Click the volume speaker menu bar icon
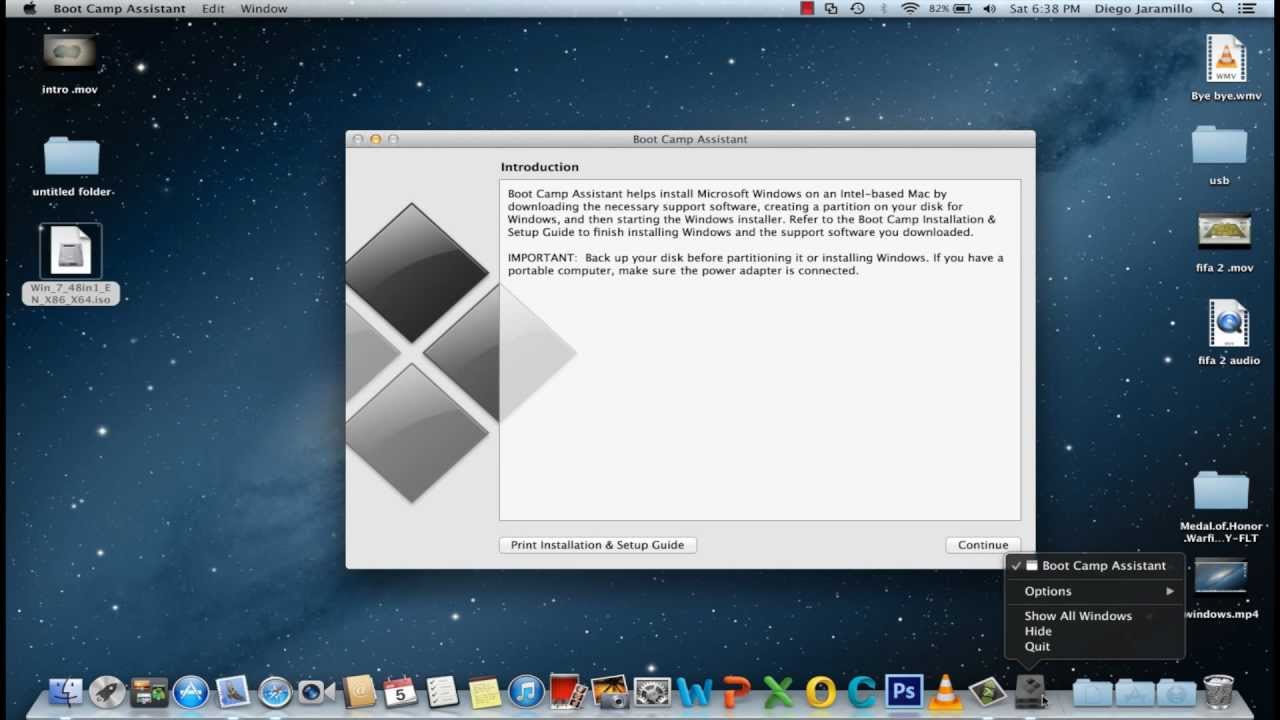The width and height of the screenshot is (1280, 720). pyautogui.click(x=990, y=8)
